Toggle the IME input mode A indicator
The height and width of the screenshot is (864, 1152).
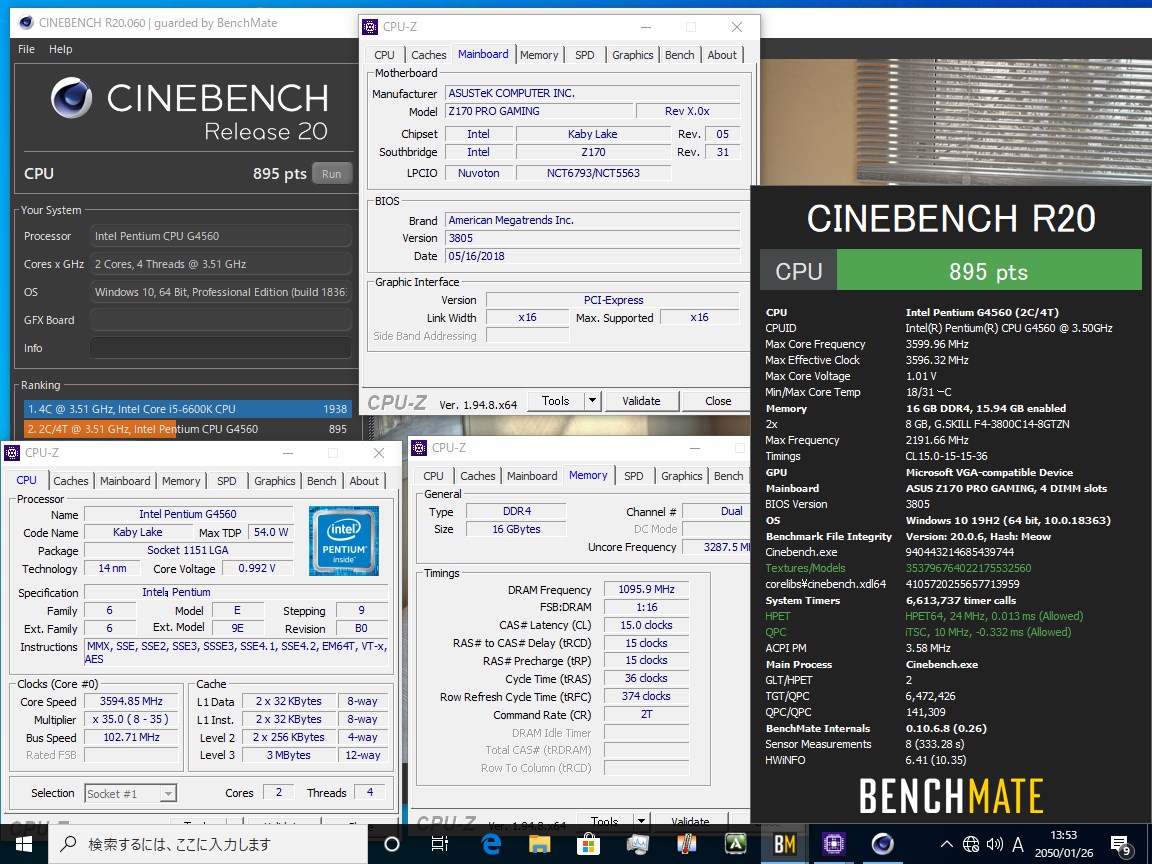coord(1018,844)
